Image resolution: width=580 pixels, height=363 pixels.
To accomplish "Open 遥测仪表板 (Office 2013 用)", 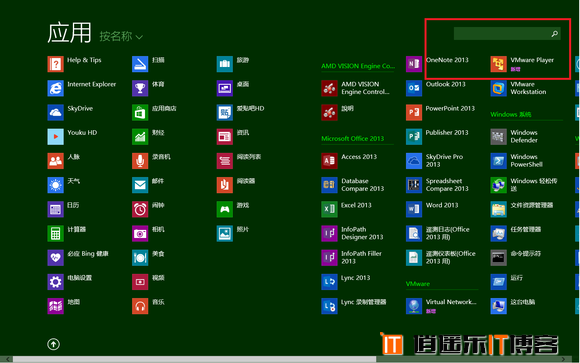I will coord(441,258).
